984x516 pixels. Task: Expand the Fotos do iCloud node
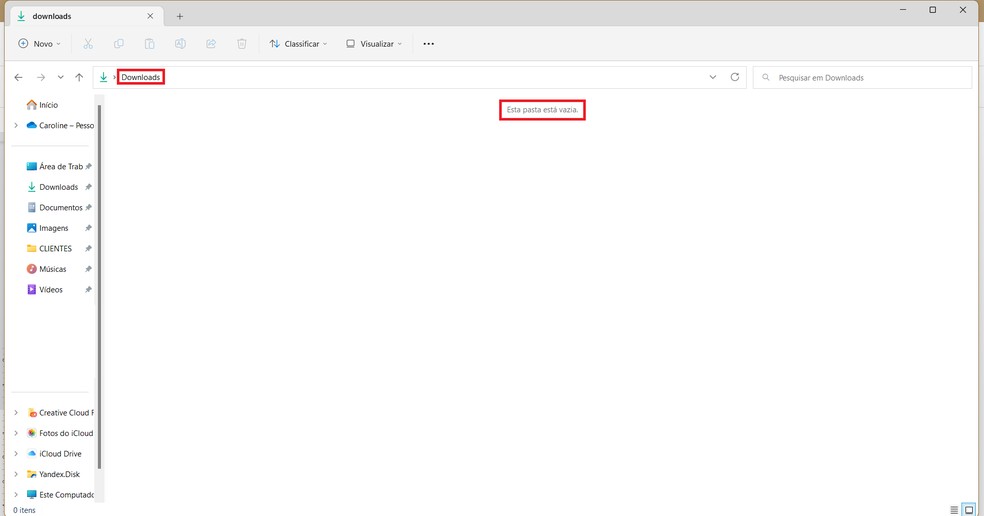pyautogui.click(x=16, y=433)
